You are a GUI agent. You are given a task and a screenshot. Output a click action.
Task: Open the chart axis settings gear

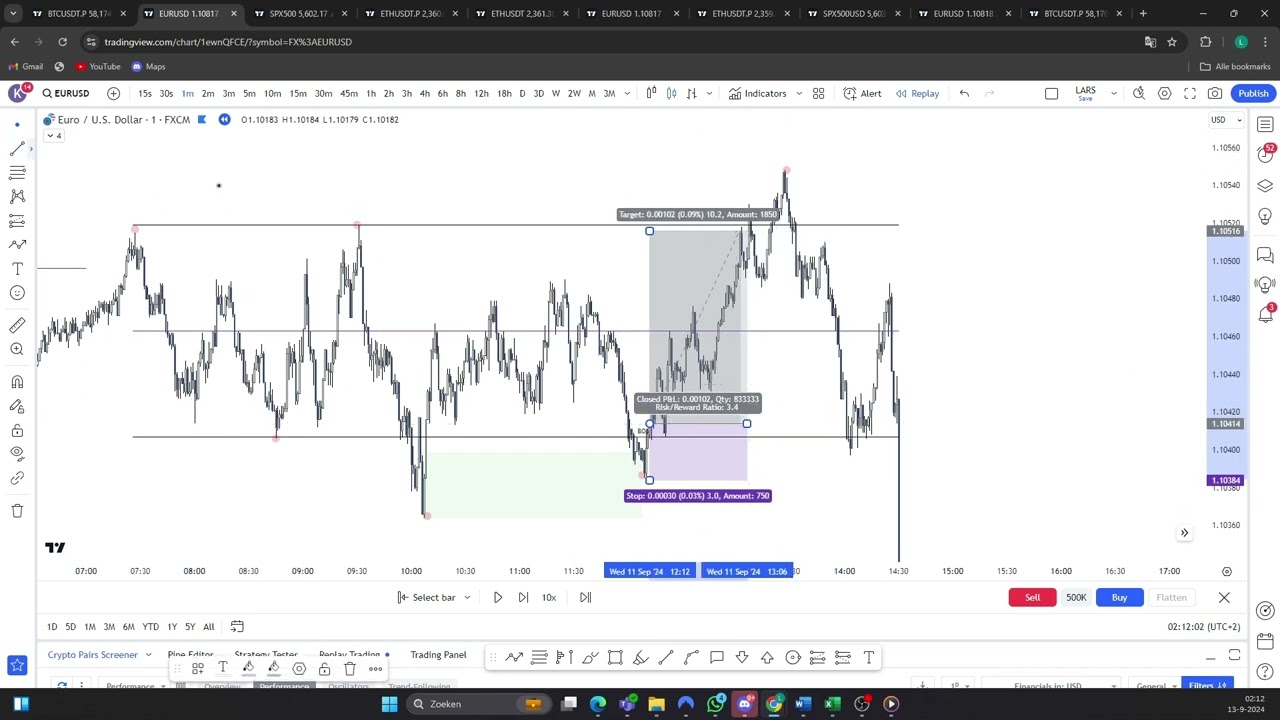click(x=1226, y=571)
